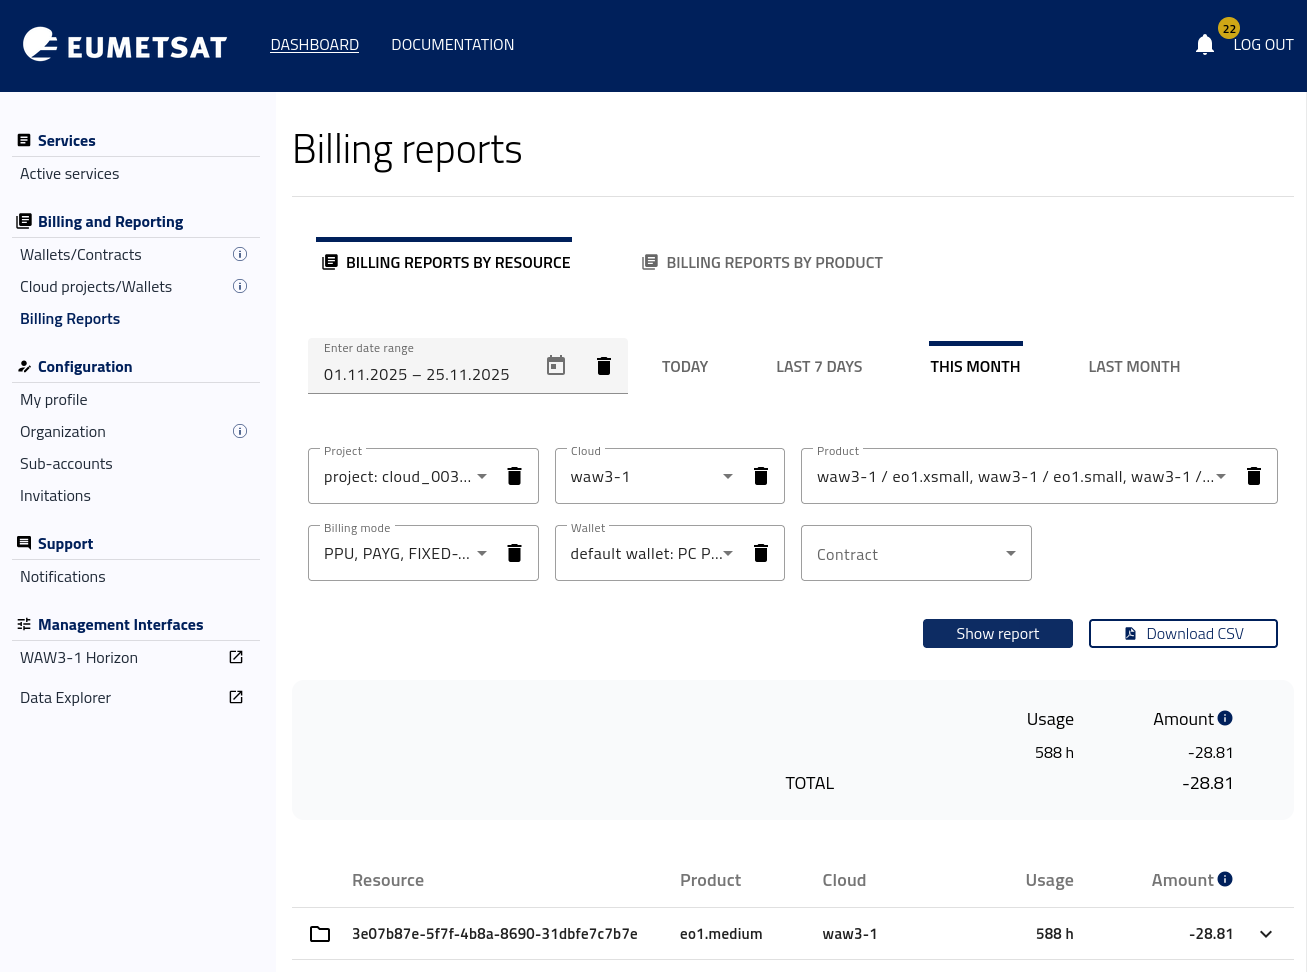Clear the Billing mode filter
The image size is (1307, 972).
click(x=514, y=553)
